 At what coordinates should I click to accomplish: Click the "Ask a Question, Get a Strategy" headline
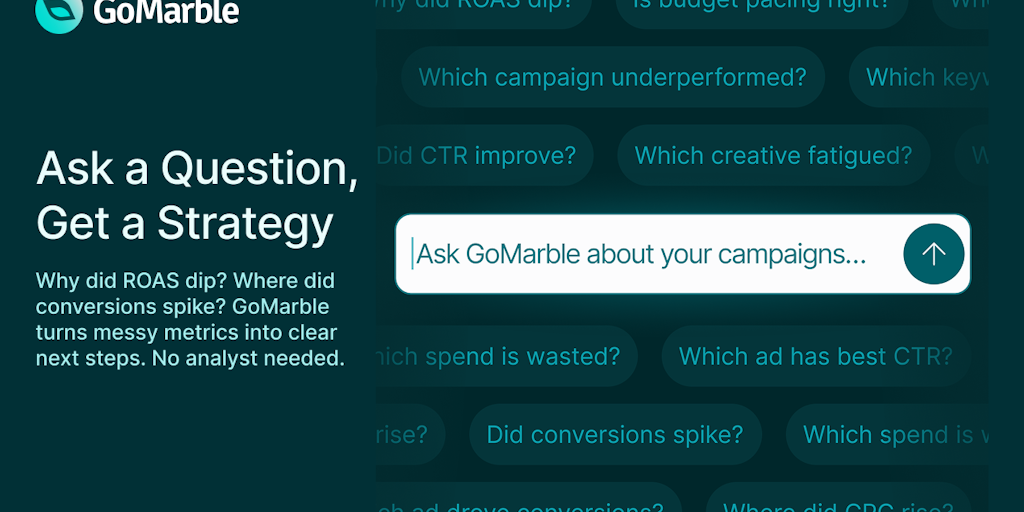click(x=196, y=196)
